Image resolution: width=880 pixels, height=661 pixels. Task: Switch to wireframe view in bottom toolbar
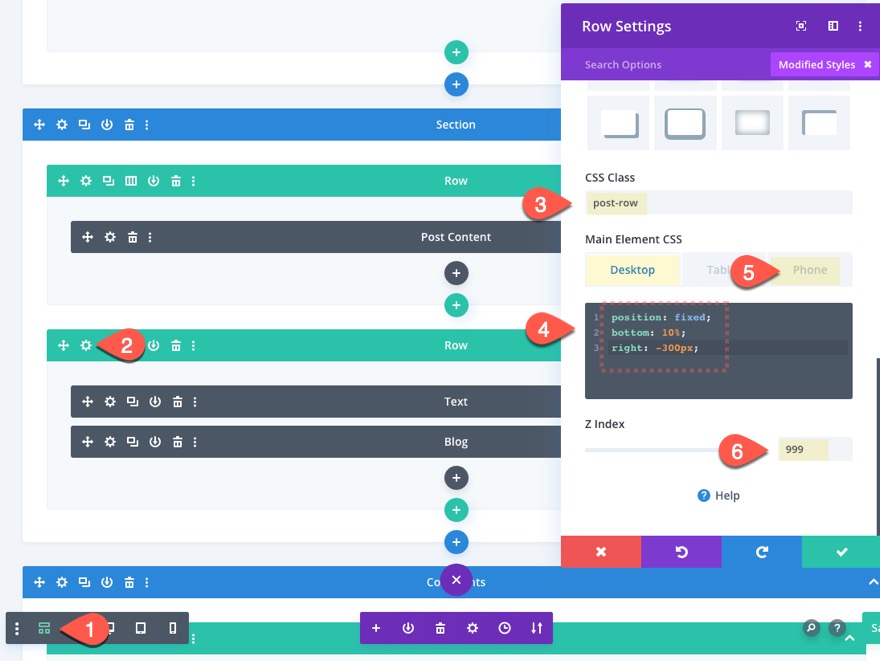[x=44, y=628]
